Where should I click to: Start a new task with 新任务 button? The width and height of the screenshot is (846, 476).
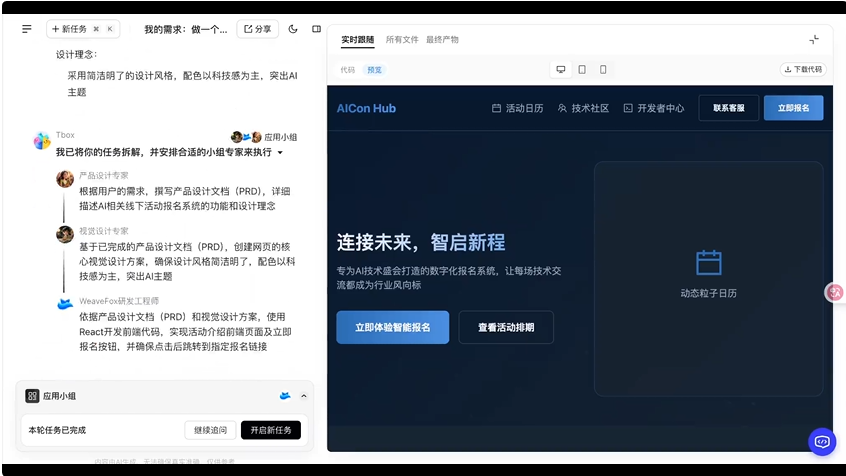click(83, 29)
